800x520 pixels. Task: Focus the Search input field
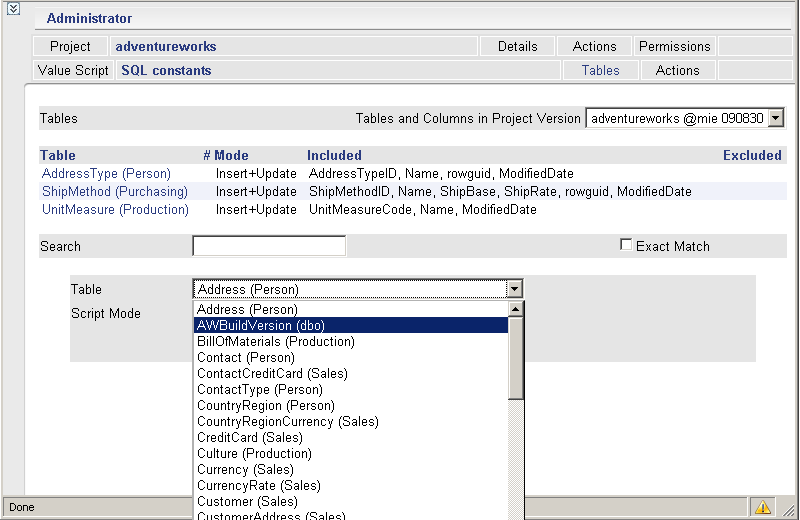(x=269, y=246)
